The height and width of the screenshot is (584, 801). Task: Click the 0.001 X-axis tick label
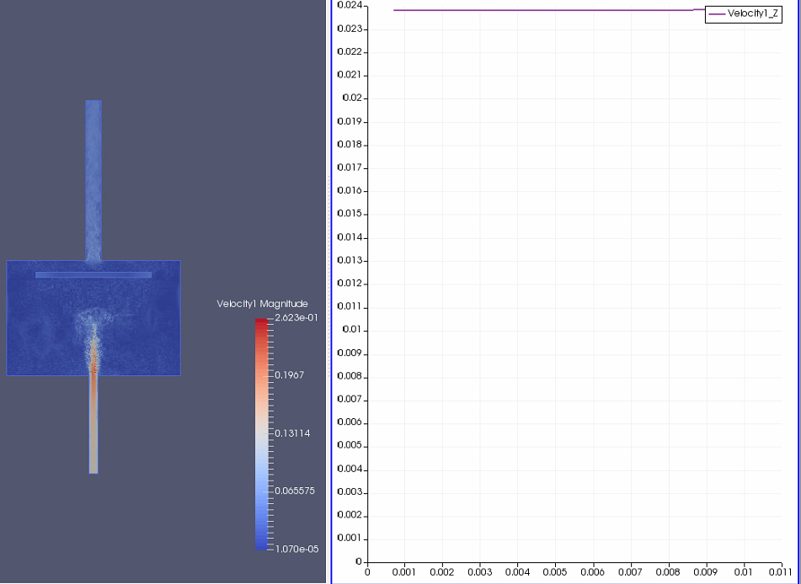click(x=405, y=573)
